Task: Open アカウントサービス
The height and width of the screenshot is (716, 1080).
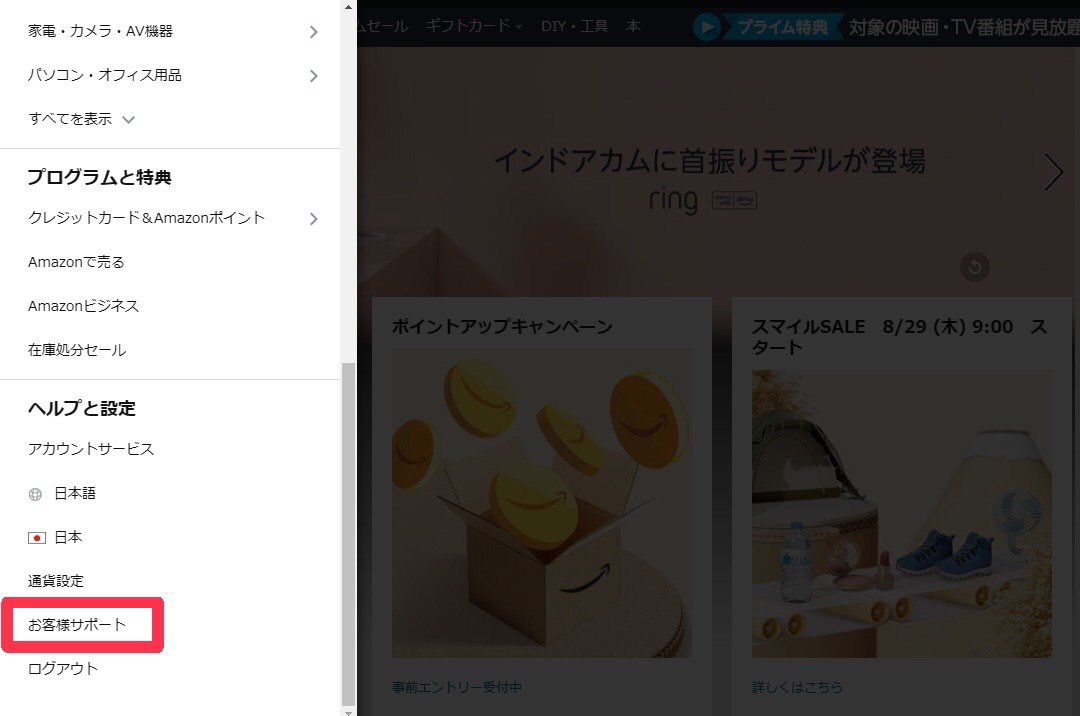Action: (x=91, y=449)
